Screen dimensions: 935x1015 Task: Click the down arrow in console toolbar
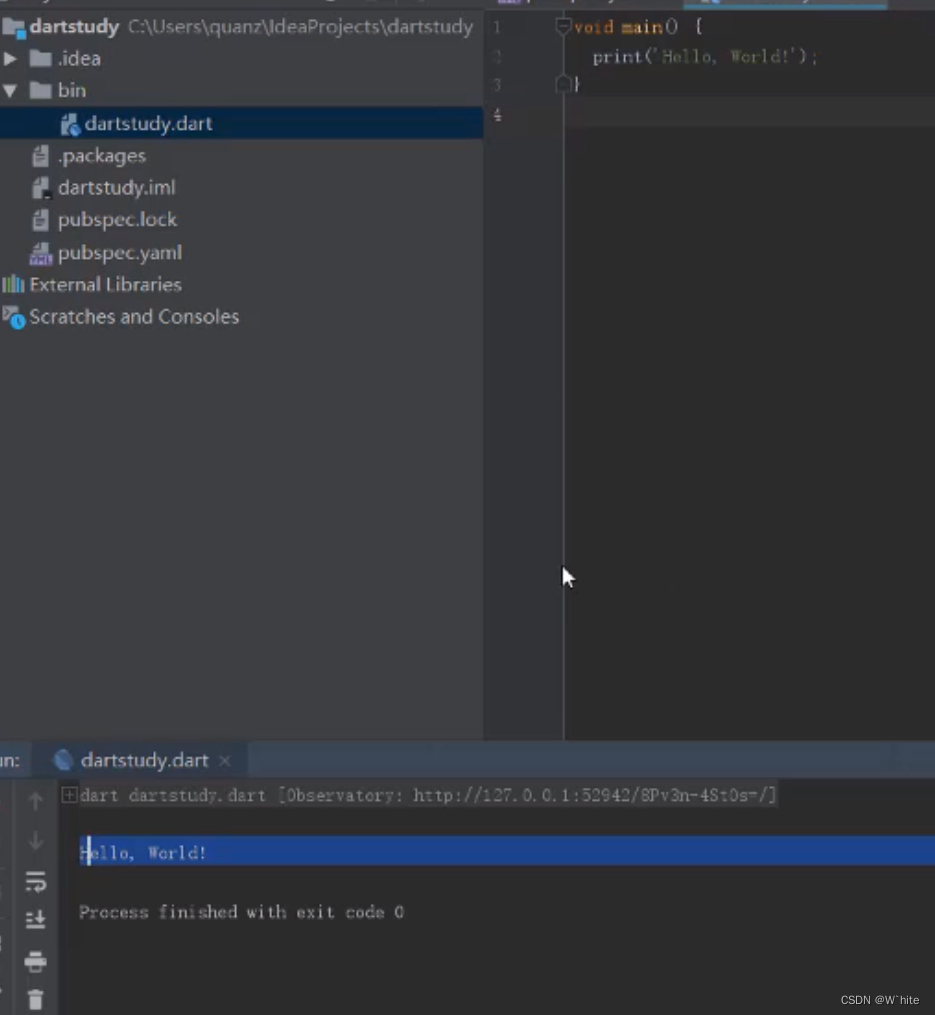35,840
